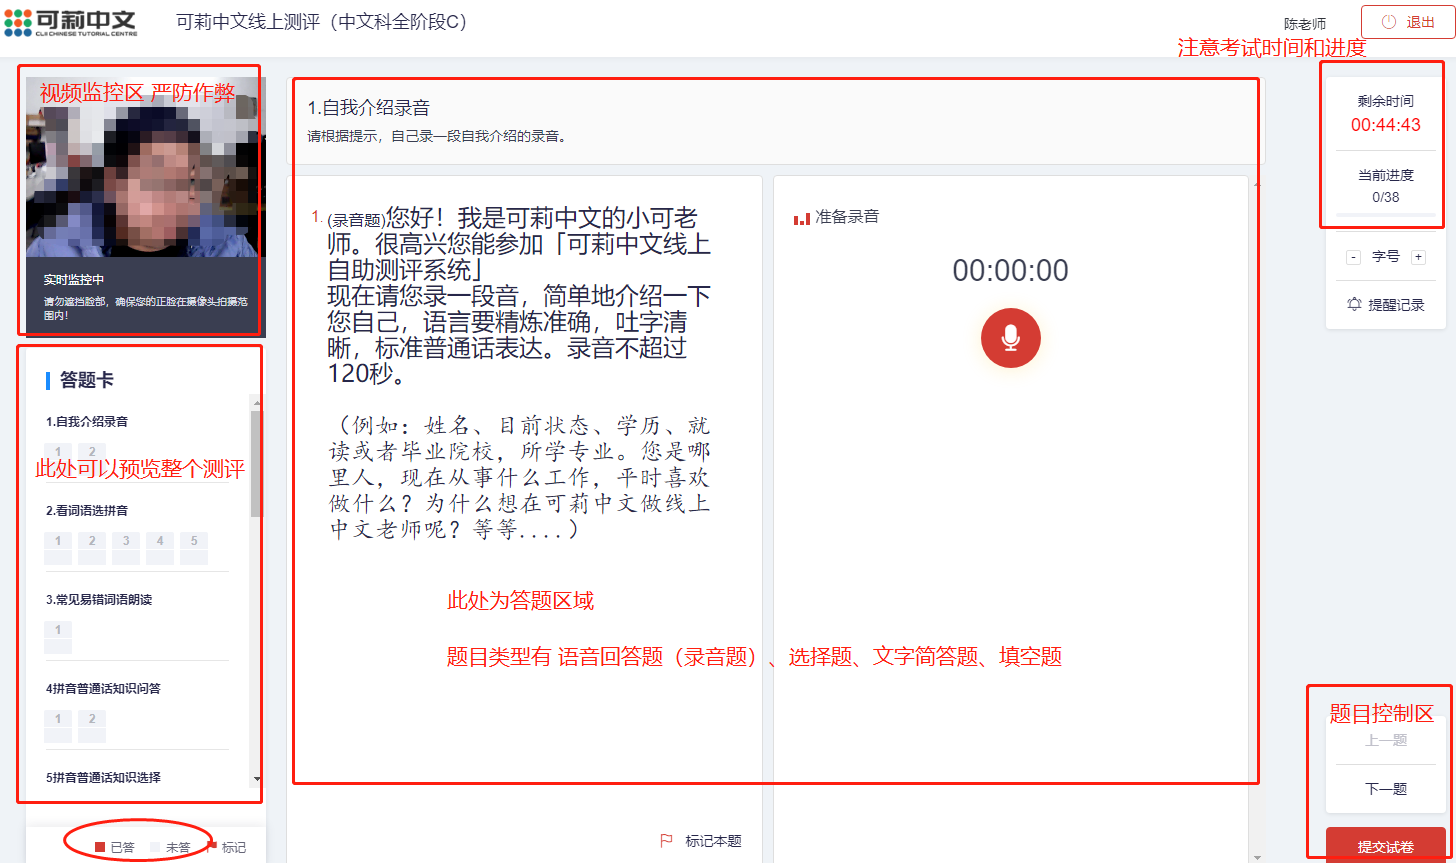Open question 5 under 看词语选拼音
This screenshot has width=1456, height=863.
193,541
